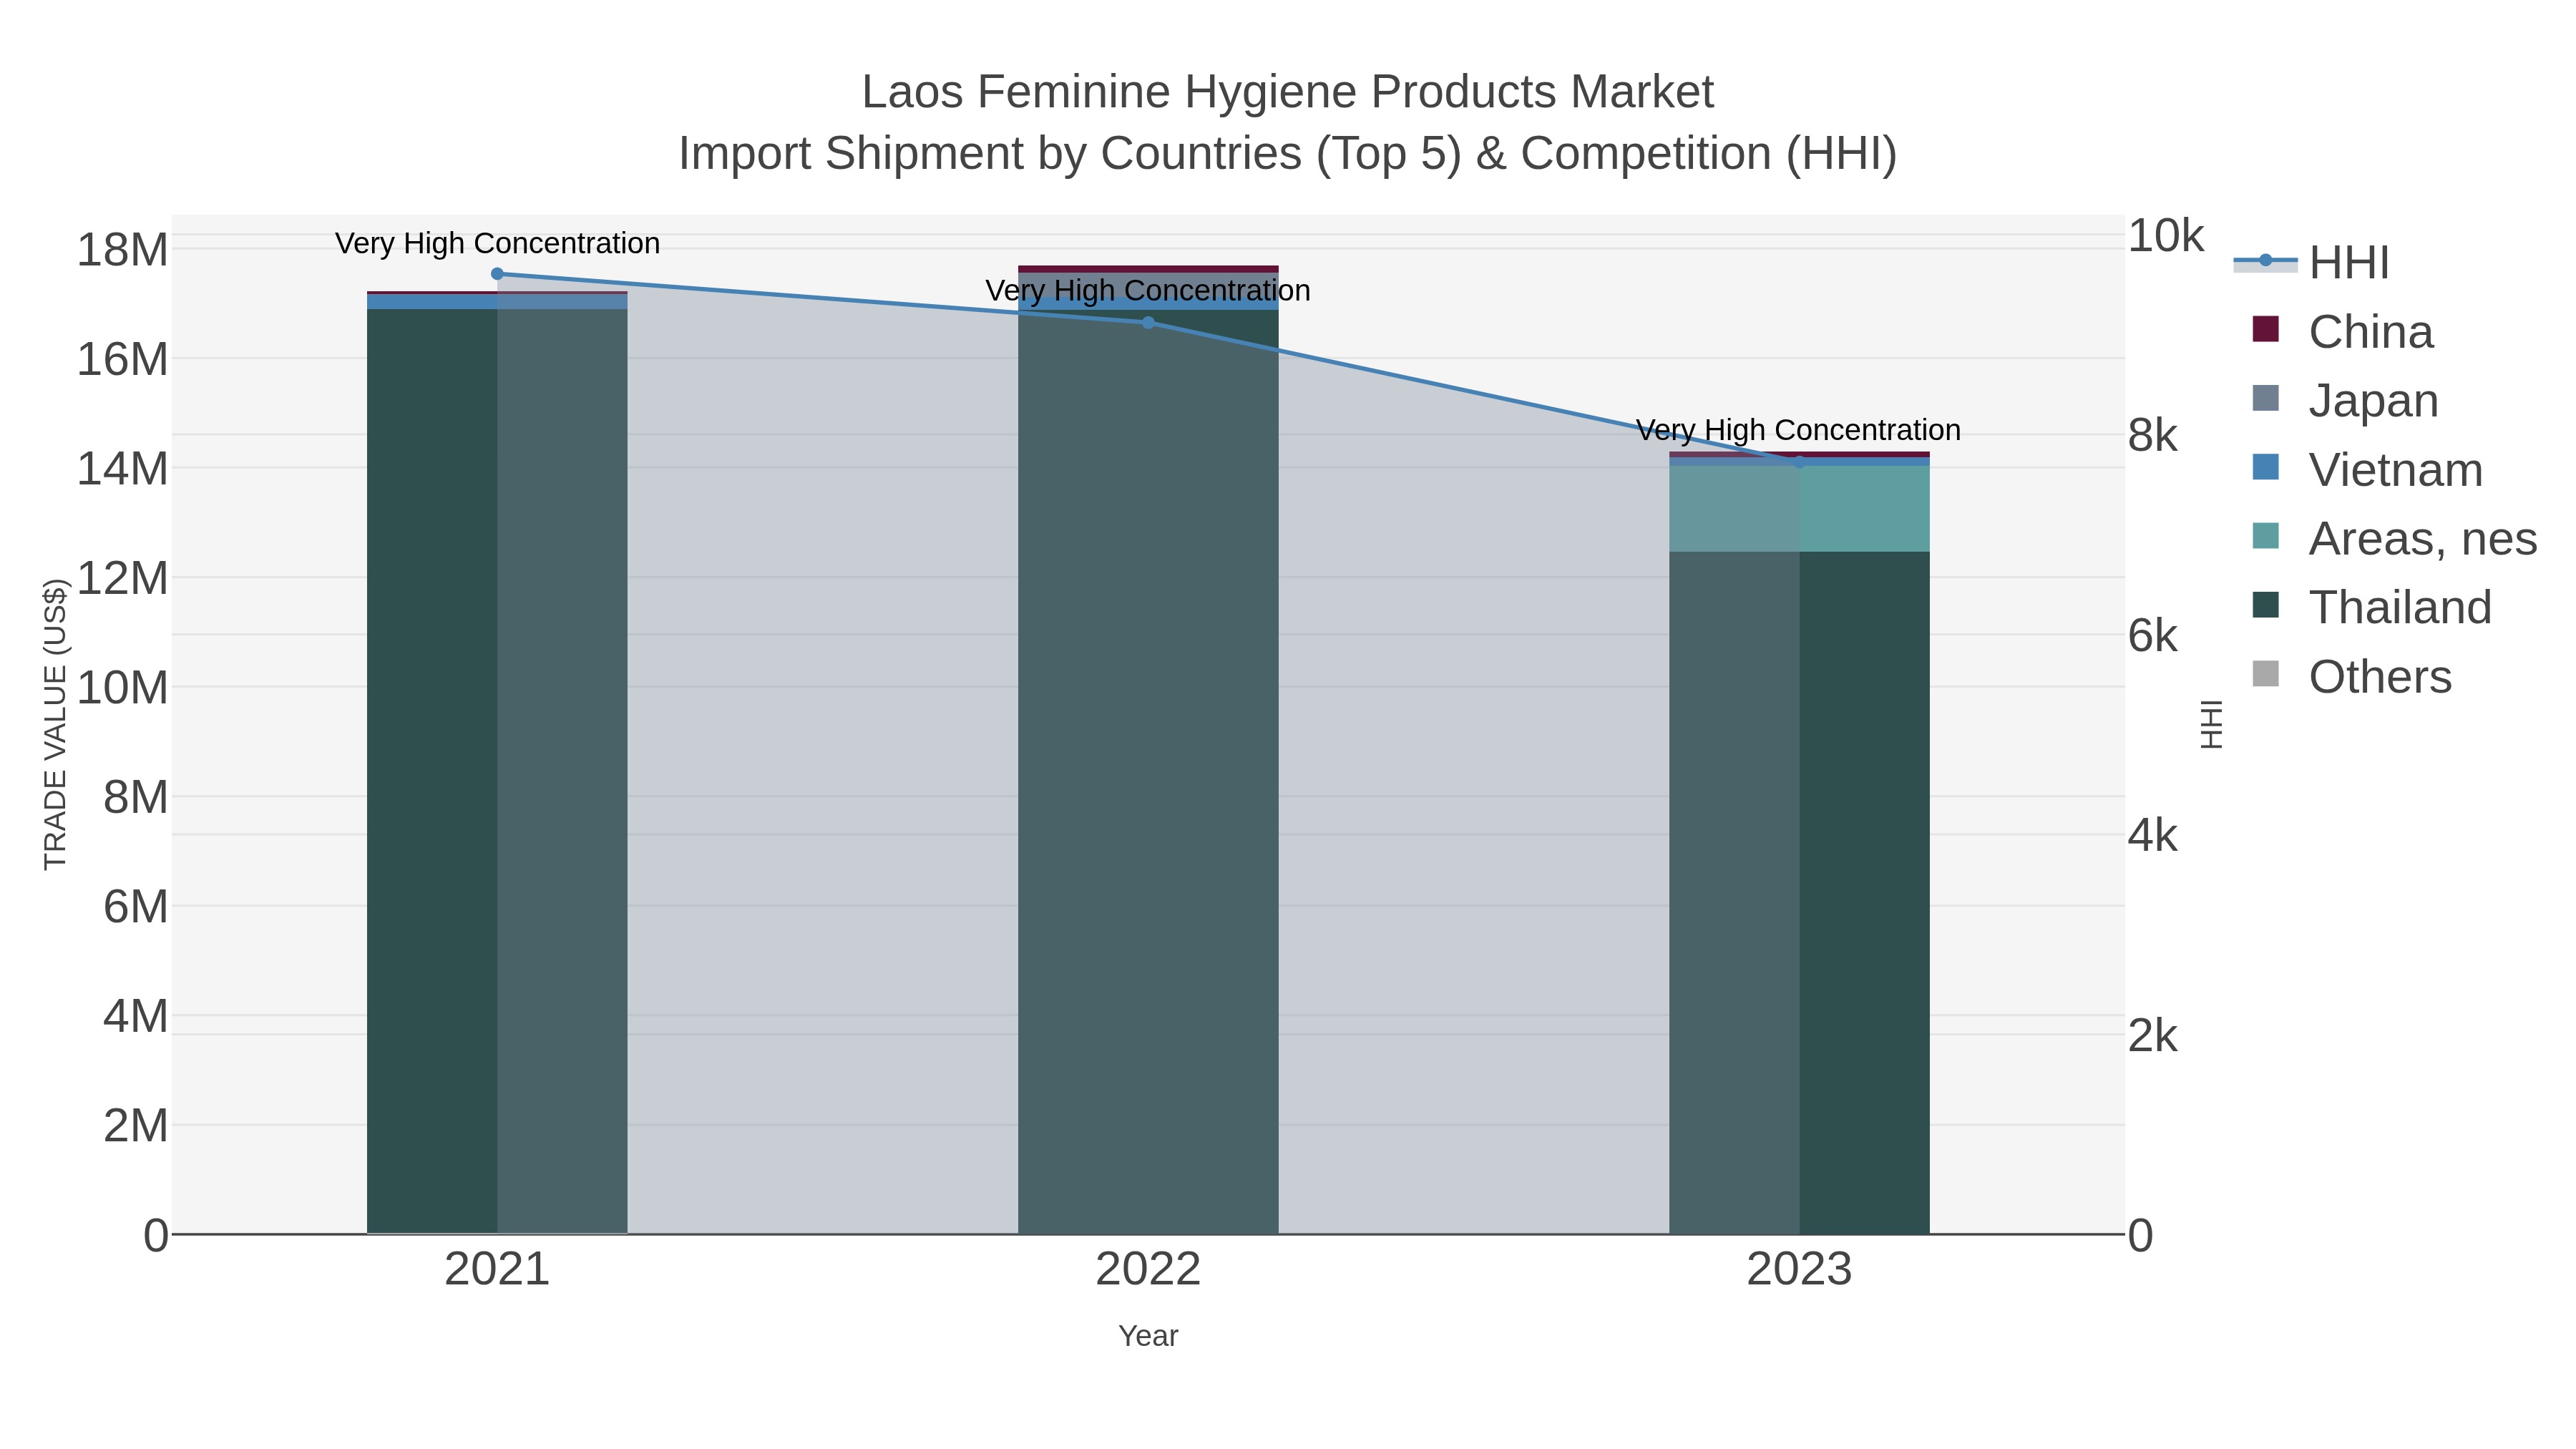Screen dimensions: 2576x1449
Task: Toggle Others series in legend
Action: [x=2352, y=676]
